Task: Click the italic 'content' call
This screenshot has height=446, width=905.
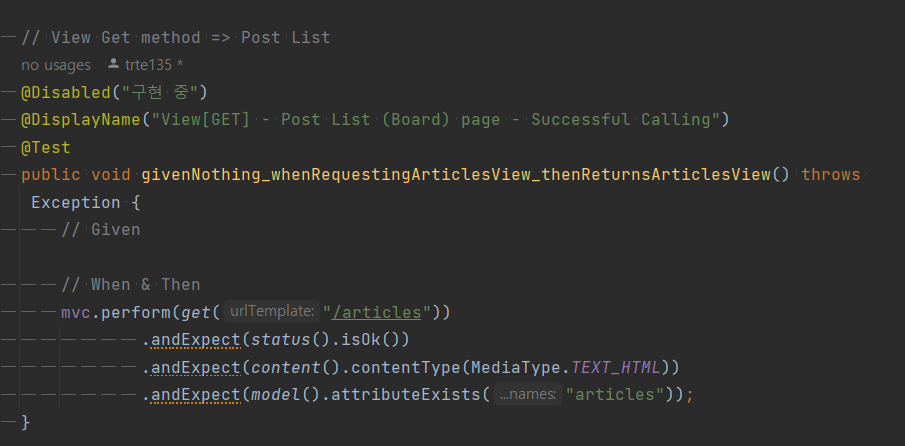Action: 286,368
